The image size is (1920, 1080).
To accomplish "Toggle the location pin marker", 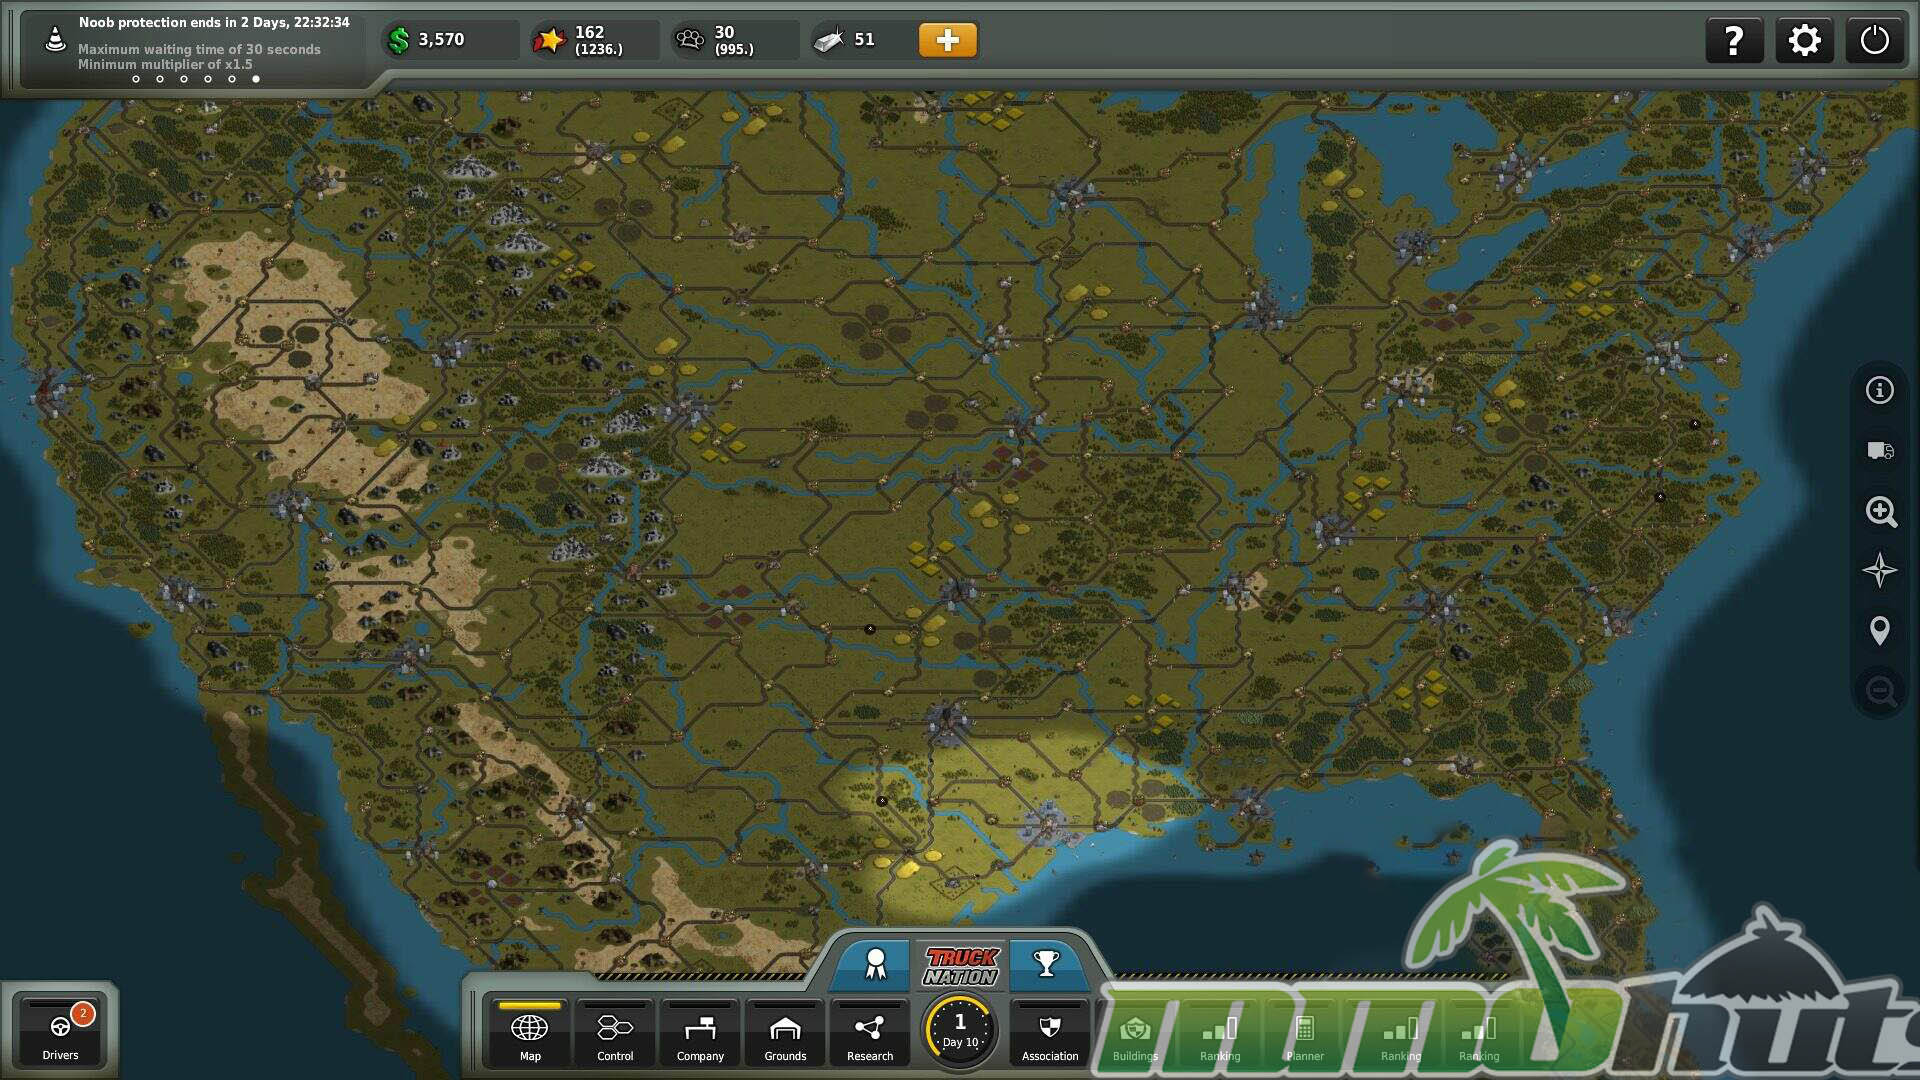I will (x=1880, y=631).
